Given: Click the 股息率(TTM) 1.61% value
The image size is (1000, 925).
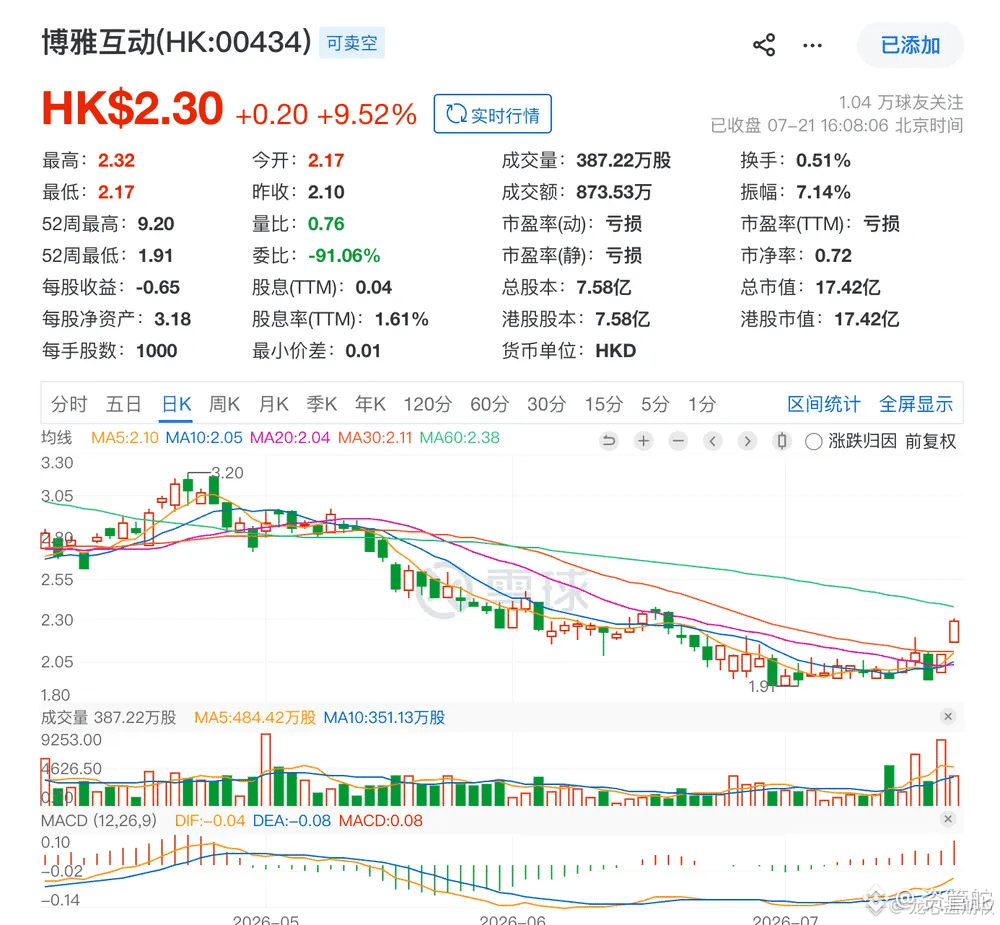Looking at the screenshot, I should tap(401, 319).
